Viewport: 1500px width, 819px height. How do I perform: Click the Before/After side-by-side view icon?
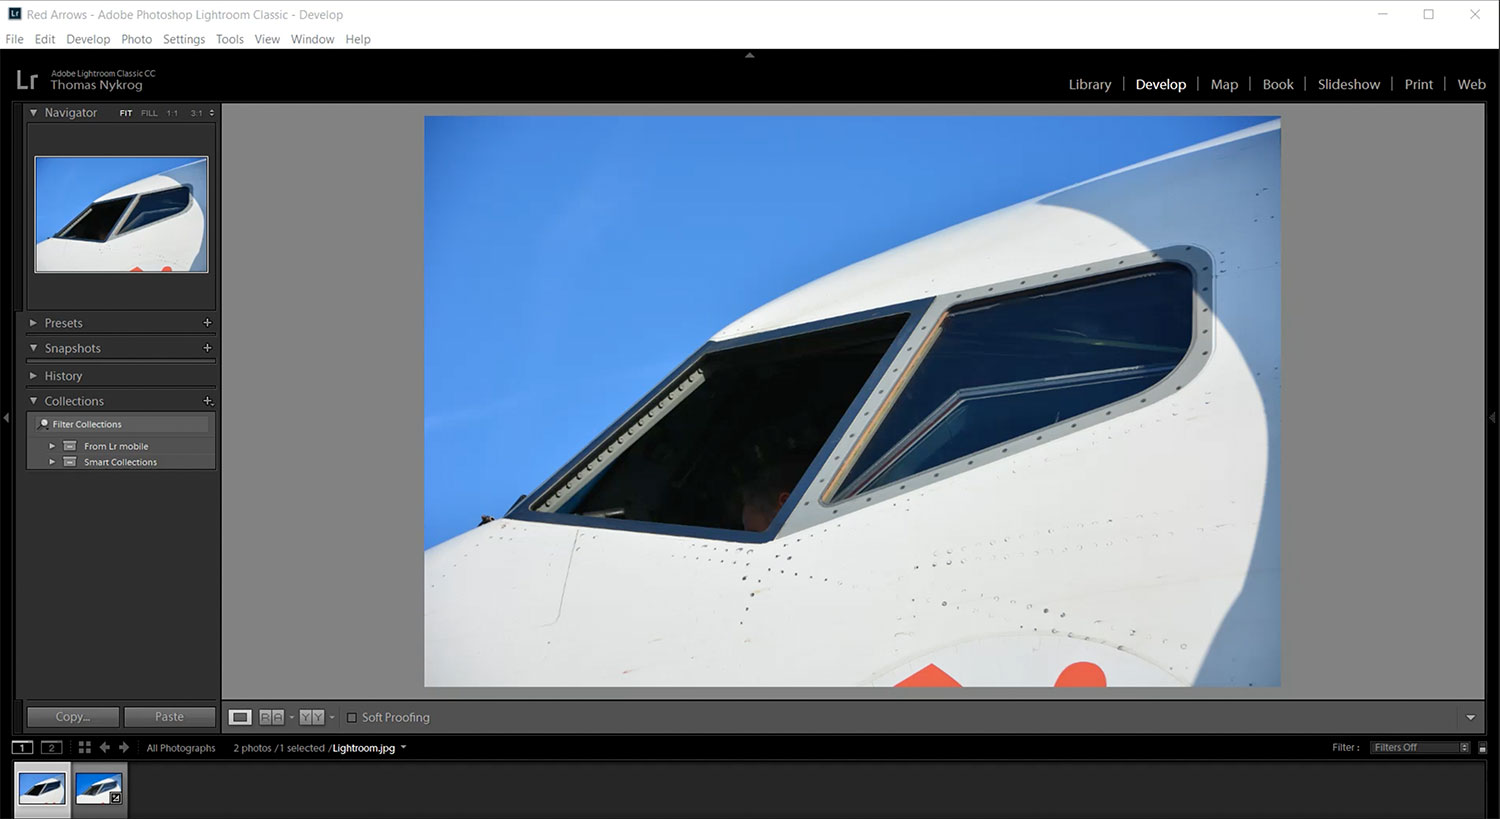[271, 717]
